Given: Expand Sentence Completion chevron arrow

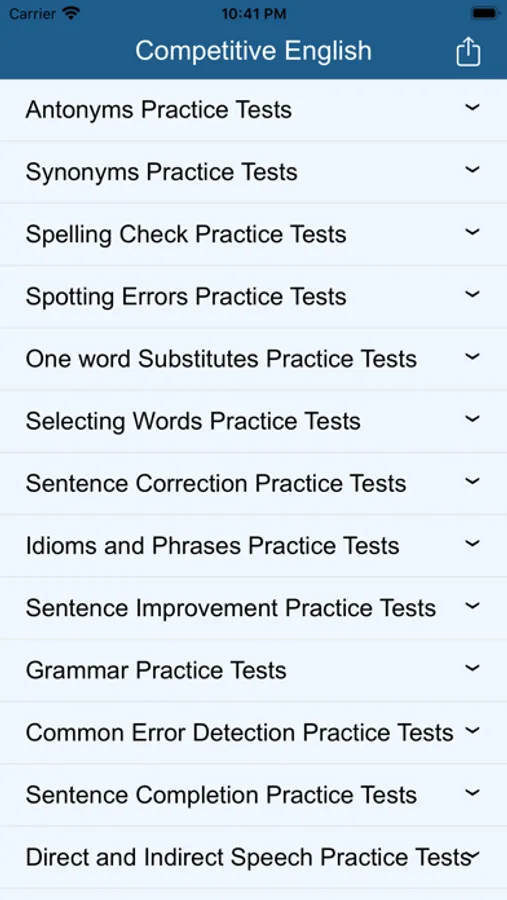Looking at the screenshot, I should [472, 792].
